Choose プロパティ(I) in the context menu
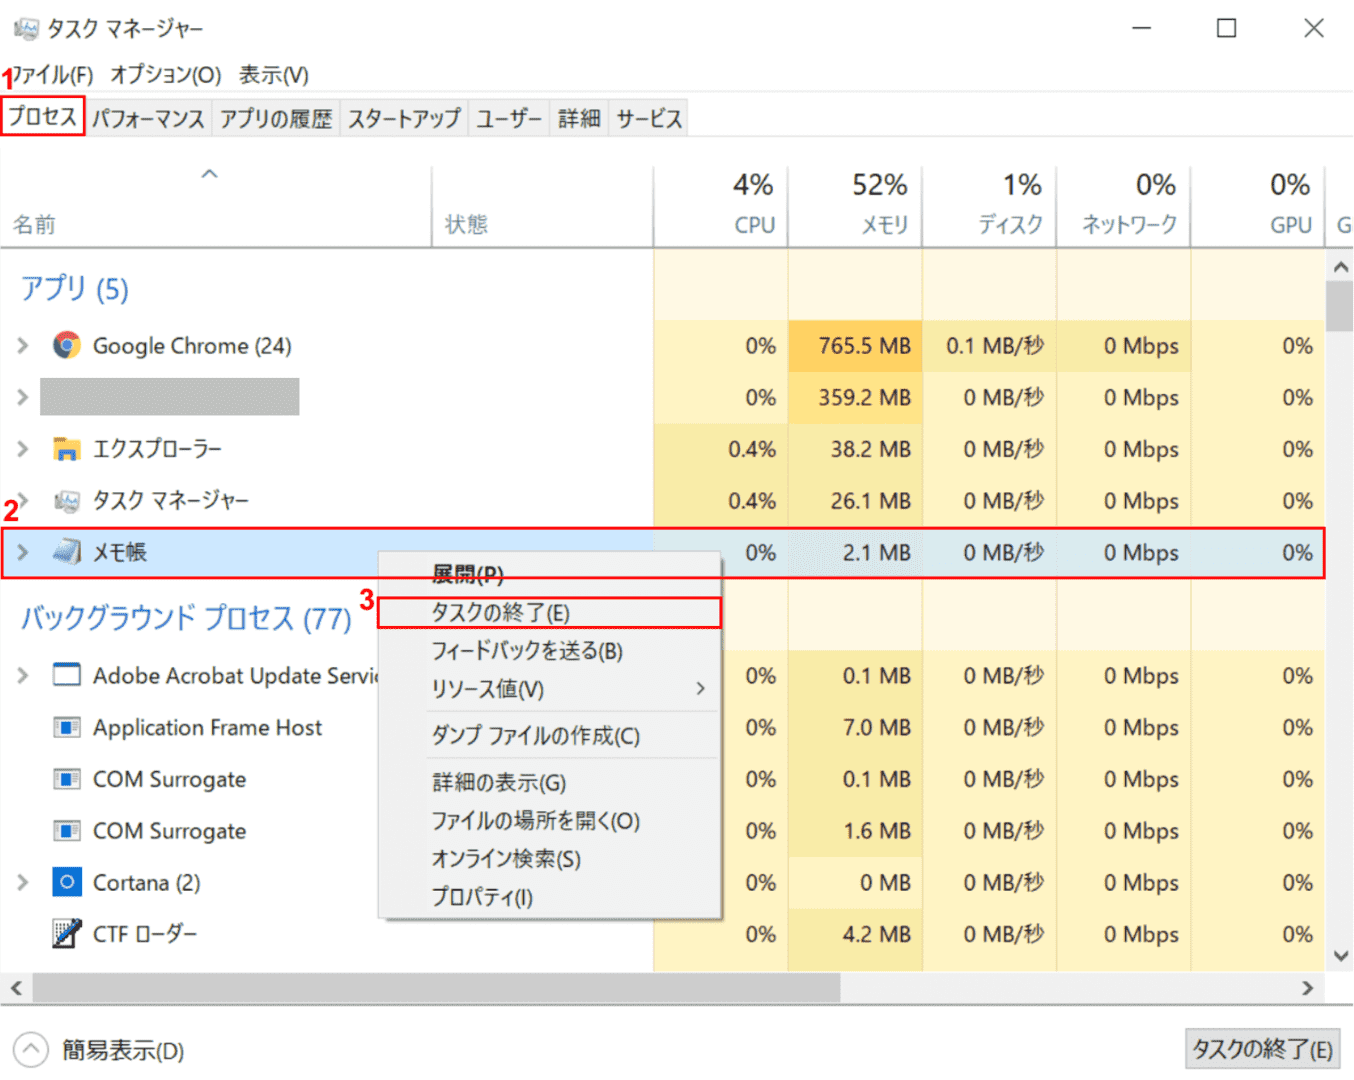 click(x=549, y=897)
